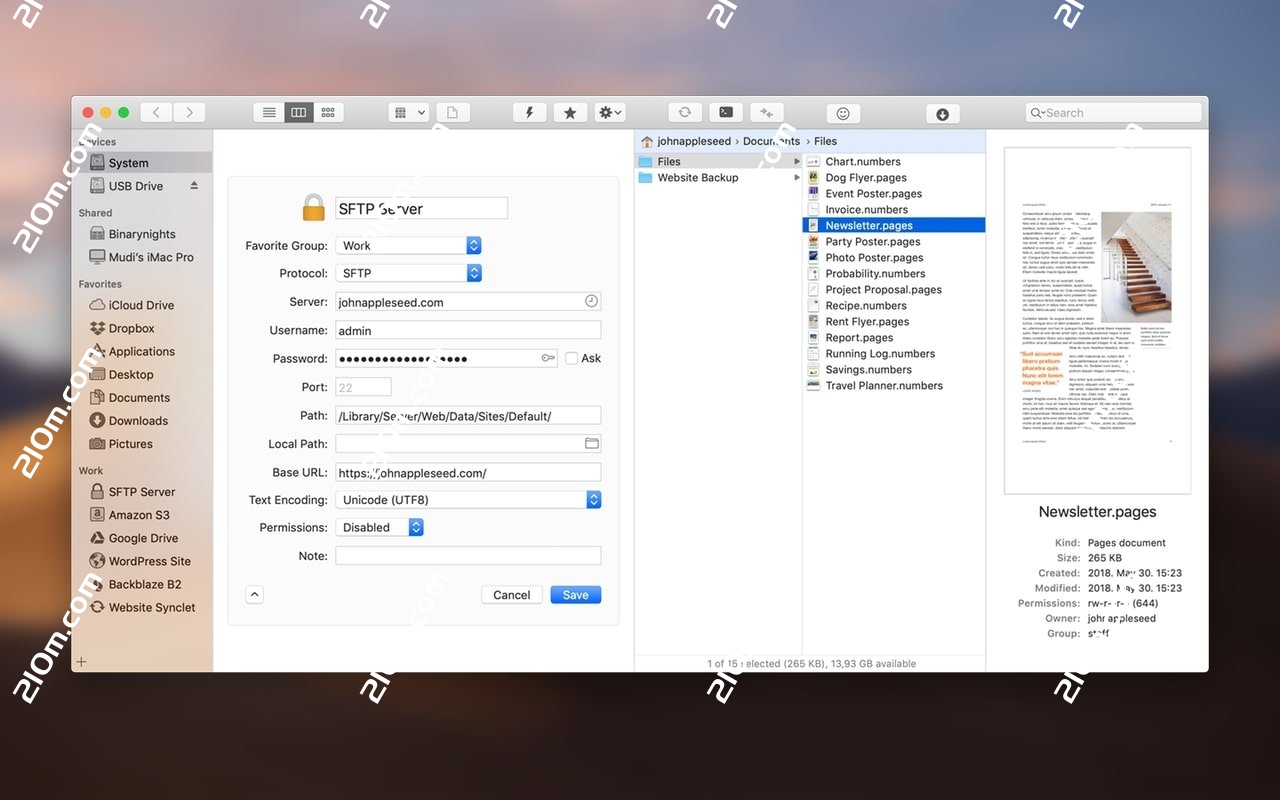Click the Base URL field
1280x800 pixels.
coord(468,472)
